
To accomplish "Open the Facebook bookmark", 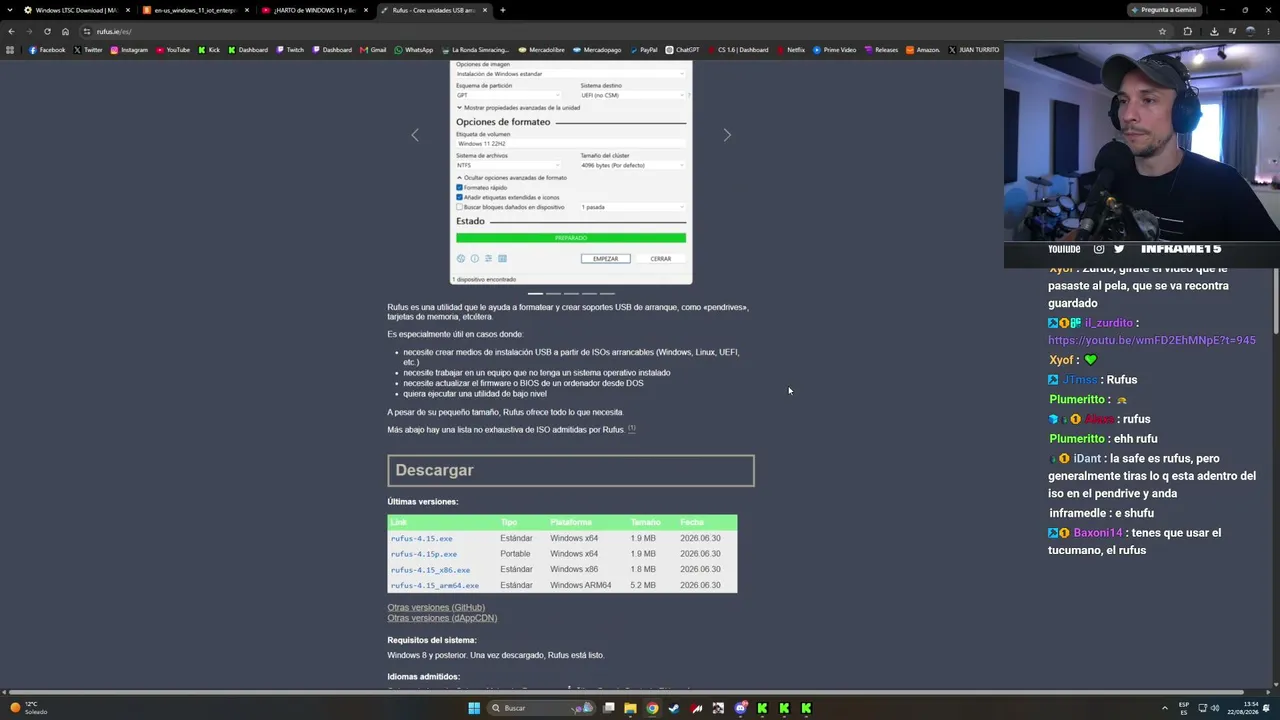I will pyautogui.click(x=47, y=50).
